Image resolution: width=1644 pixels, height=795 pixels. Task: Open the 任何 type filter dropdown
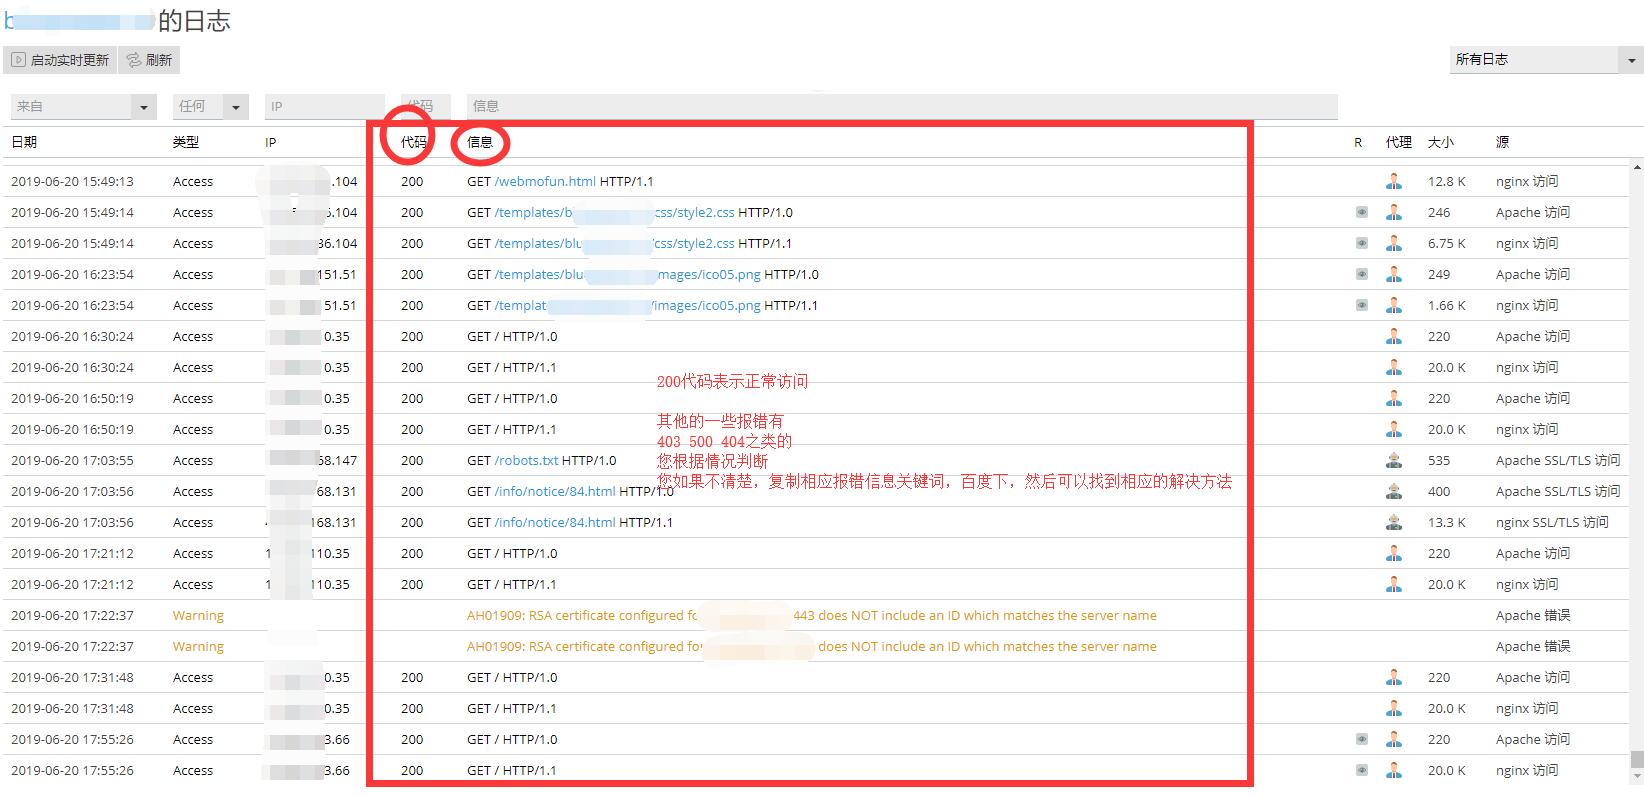point(210,106)
